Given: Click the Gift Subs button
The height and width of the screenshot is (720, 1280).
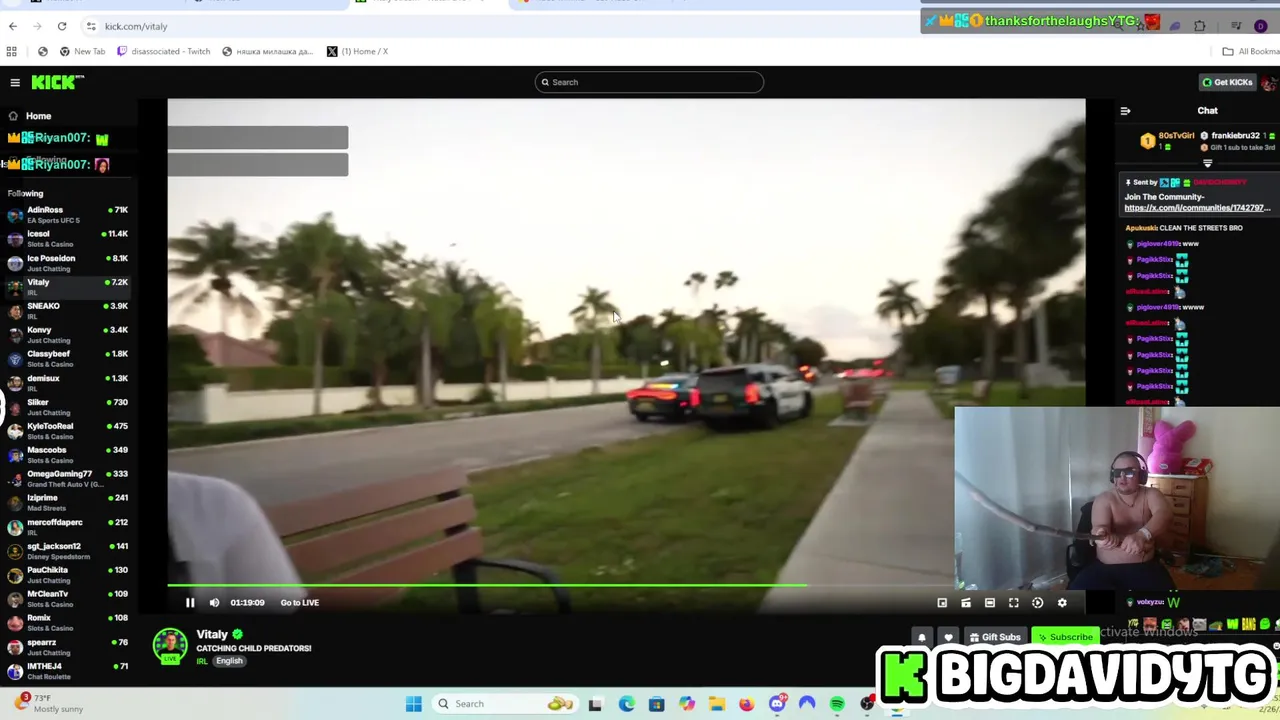Looking at the screenshot, I should 994,637.
